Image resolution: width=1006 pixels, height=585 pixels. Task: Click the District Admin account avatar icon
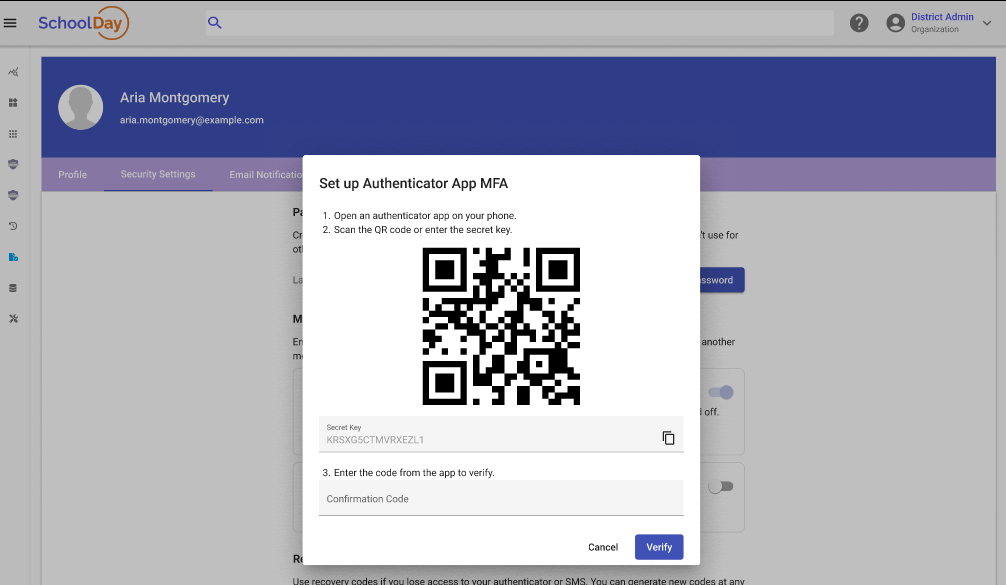tap(895, 23)
